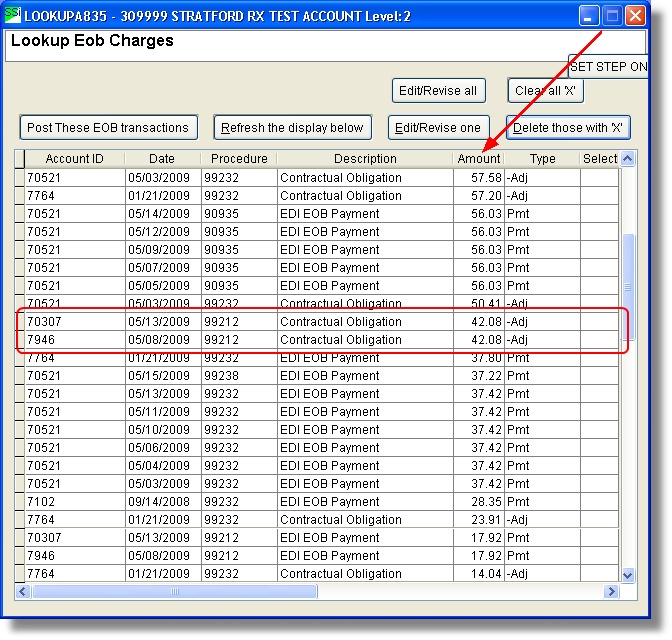Click date 05/14/2009
Screen dimensions: 672x640
click(x=159, y=213)
